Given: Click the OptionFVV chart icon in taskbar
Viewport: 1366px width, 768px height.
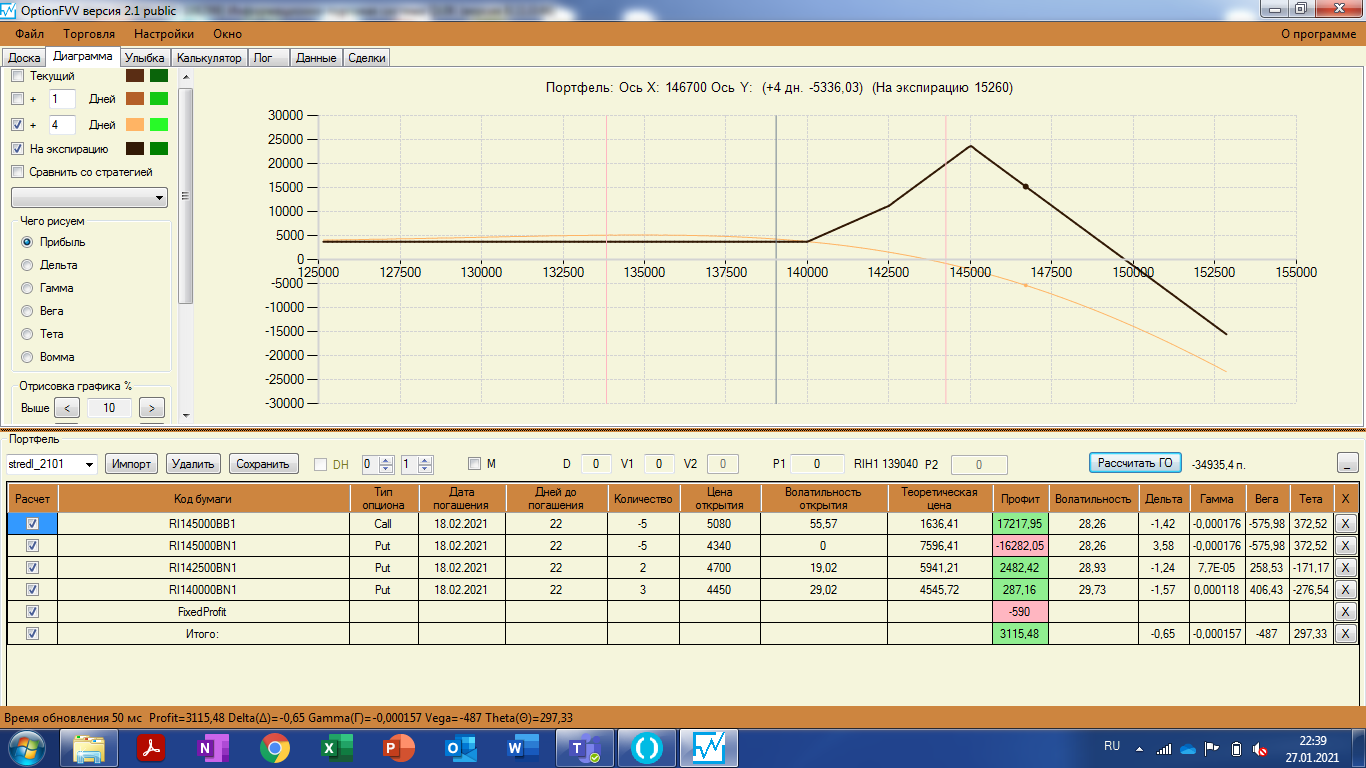Looking at the screenshot, I should pyautogui.click(x=710, y=748).
